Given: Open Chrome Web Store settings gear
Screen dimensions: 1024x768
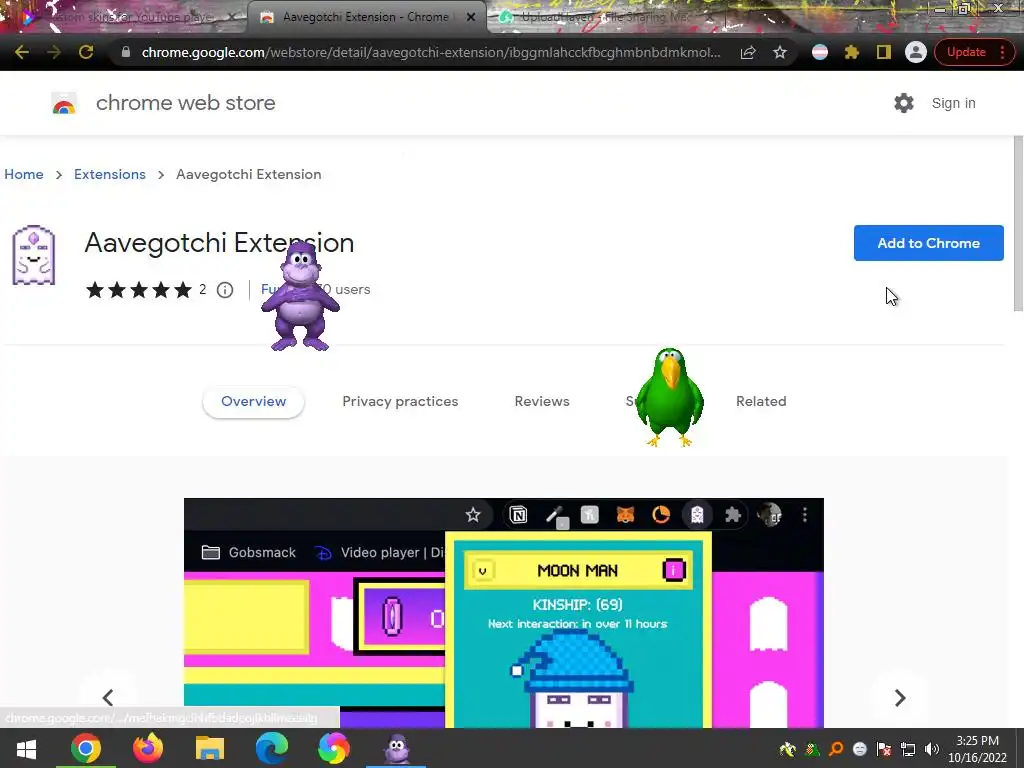Looking at the screenshot, I should pos(904,103).
